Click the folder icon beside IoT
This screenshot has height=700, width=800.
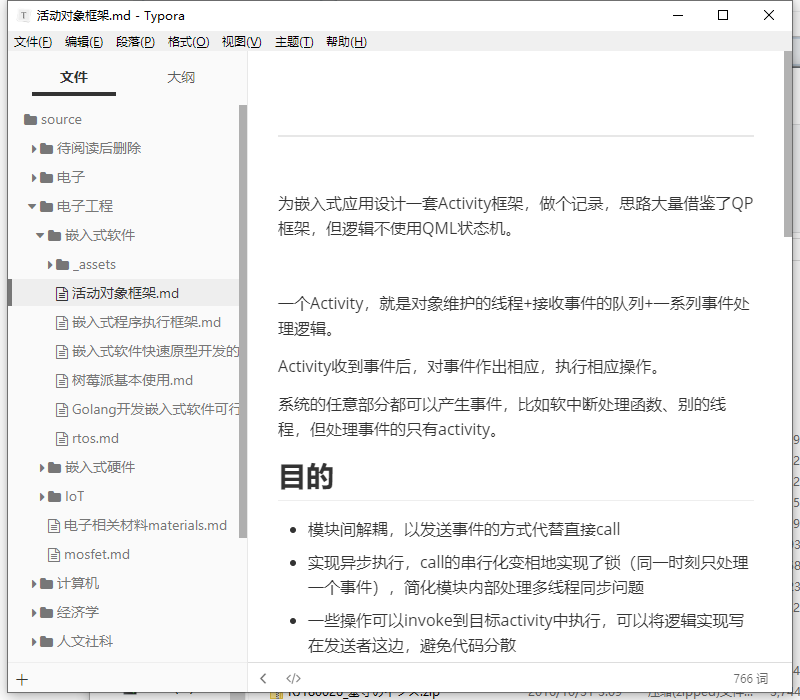click(x=54, y=497)
